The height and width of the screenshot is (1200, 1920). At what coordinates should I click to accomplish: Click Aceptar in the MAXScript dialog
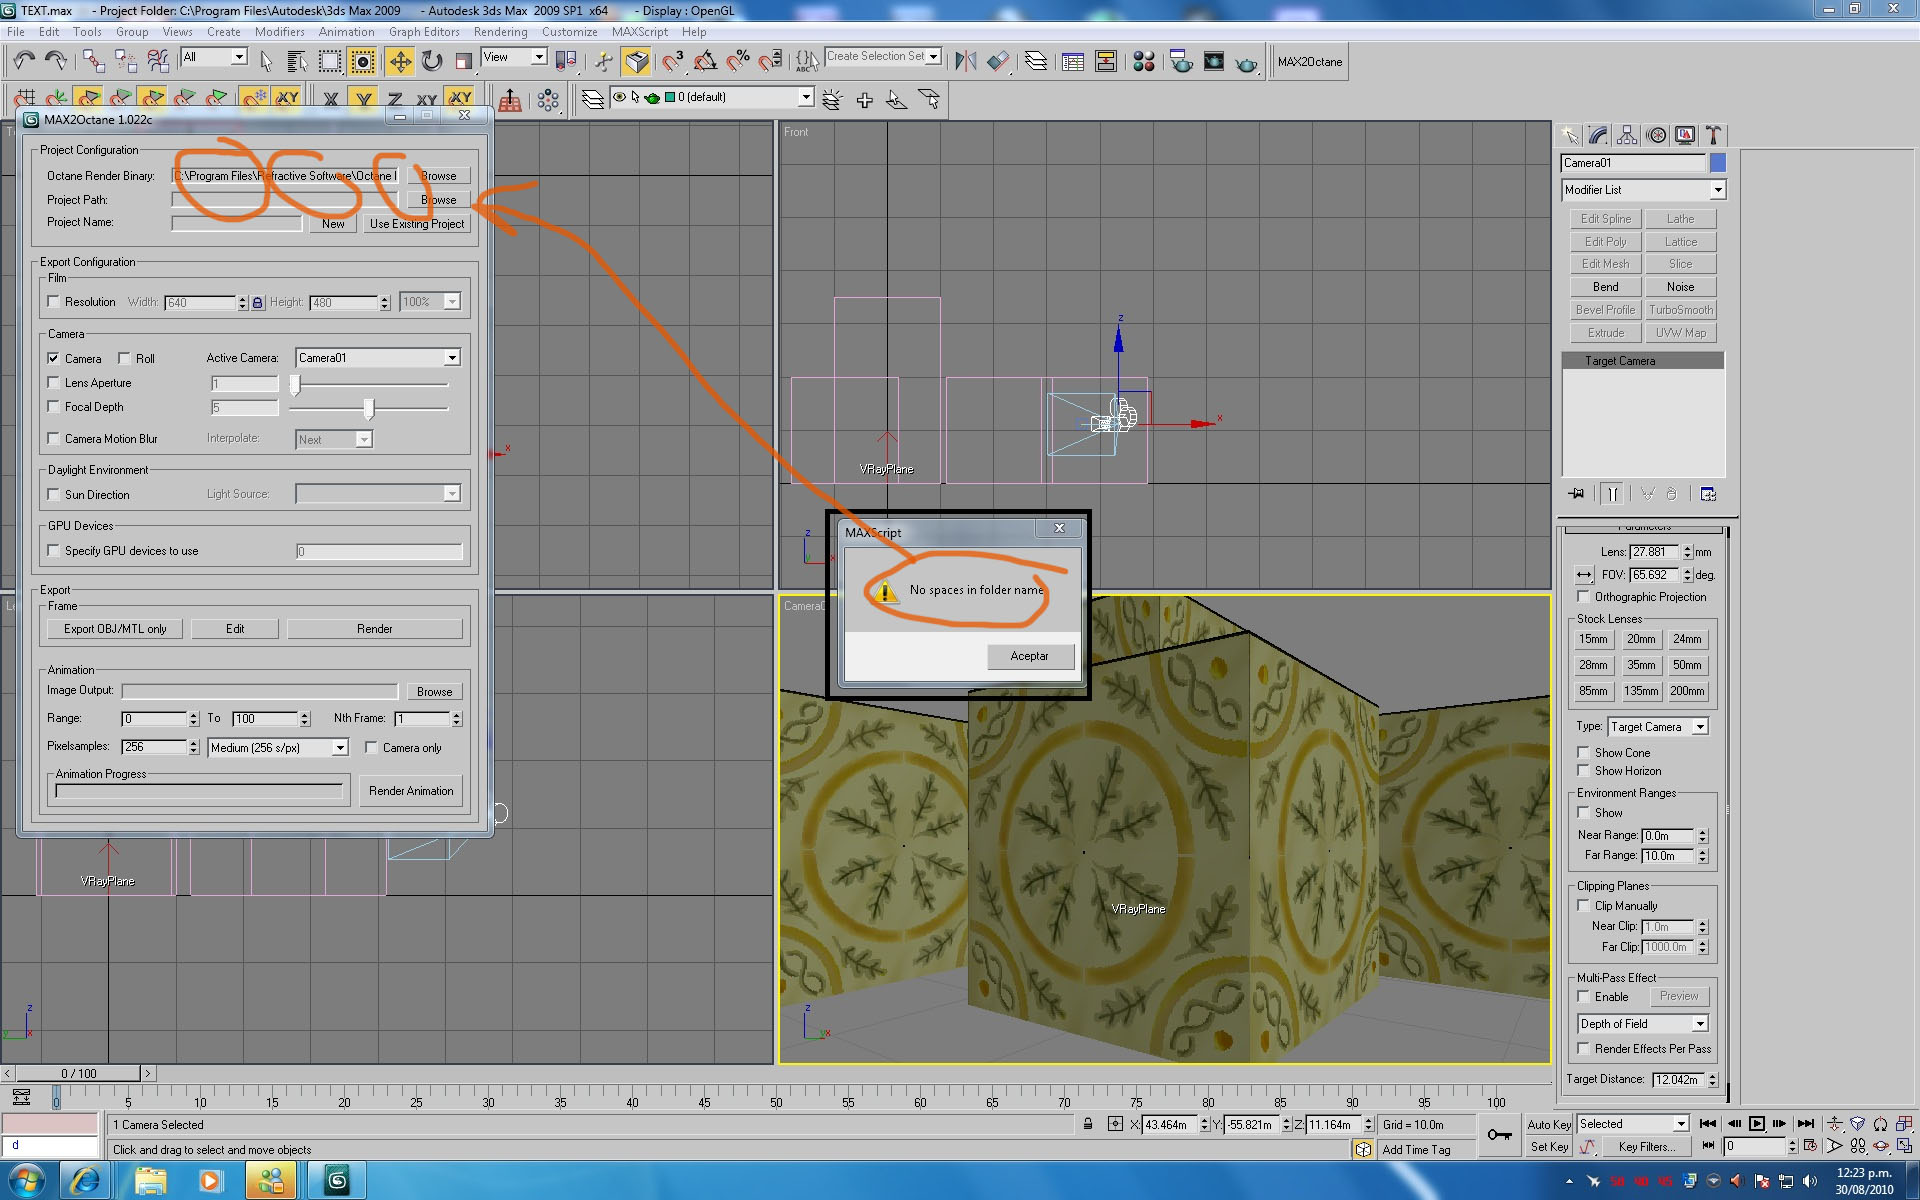coord(1029,656)
